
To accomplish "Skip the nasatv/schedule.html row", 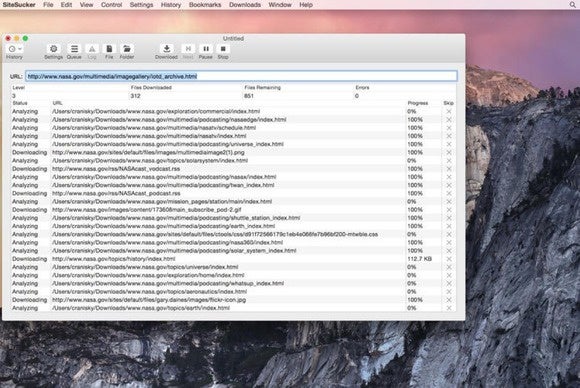I will (x=449, y=128).
